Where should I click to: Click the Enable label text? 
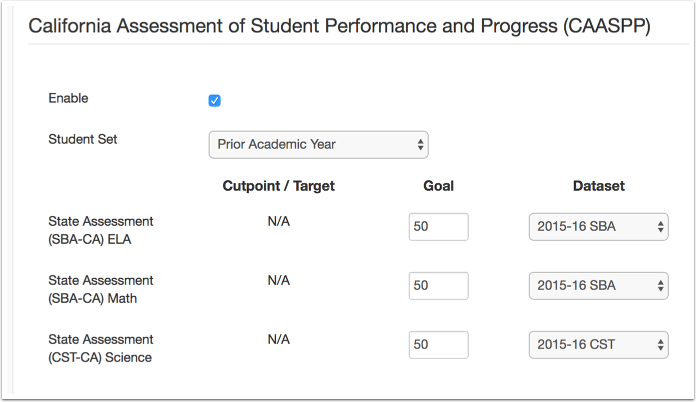(x=69, y=98)
